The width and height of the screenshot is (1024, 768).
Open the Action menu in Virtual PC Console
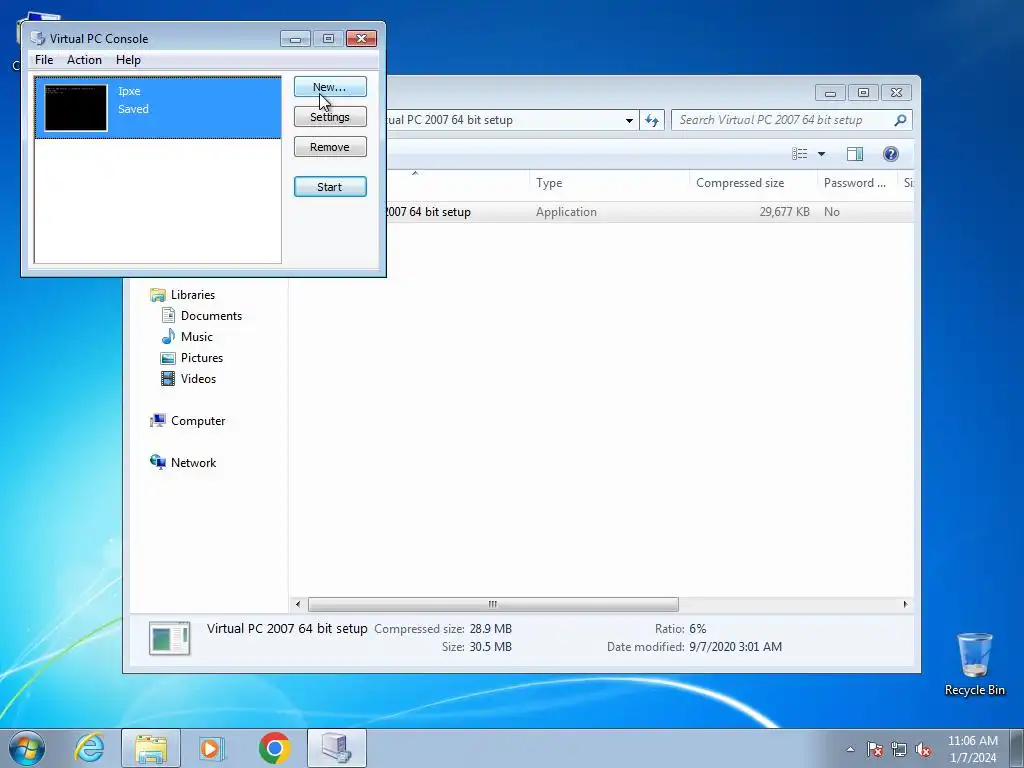[x=84, y=59]
